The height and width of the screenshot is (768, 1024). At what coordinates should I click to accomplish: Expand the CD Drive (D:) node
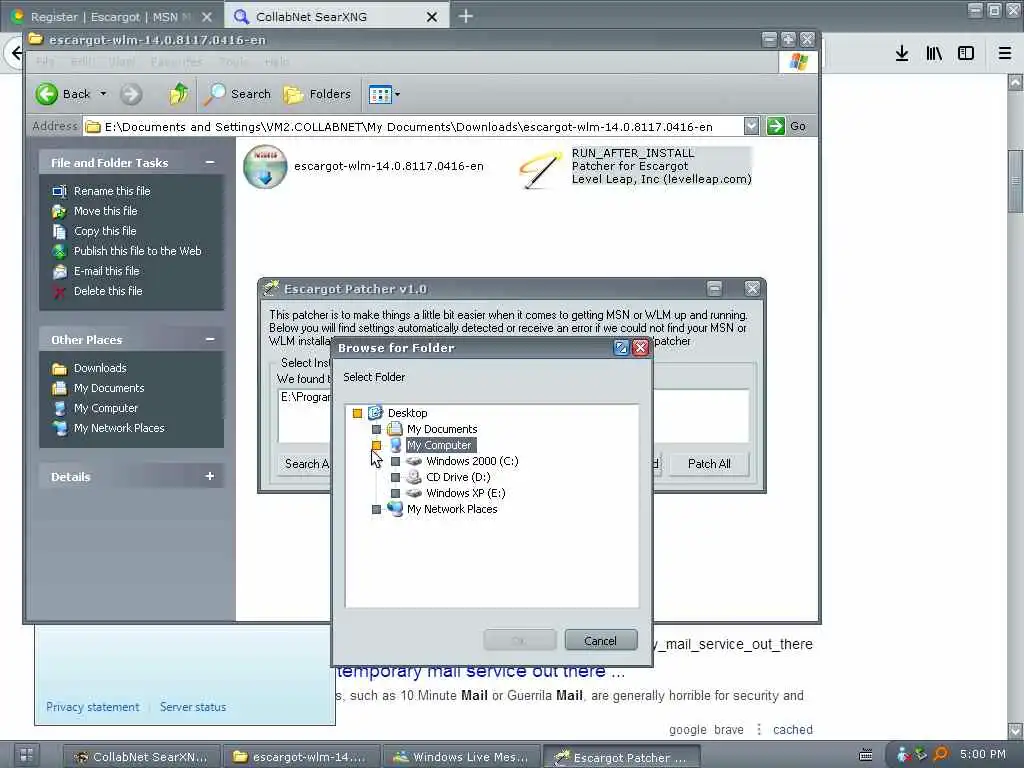coord(395,477)
